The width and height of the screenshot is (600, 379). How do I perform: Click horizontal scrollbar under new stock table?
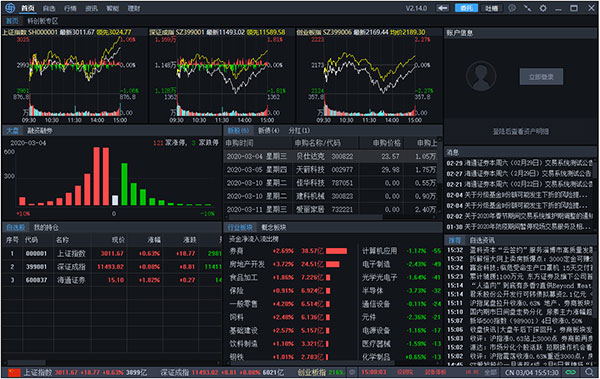pyautogui.click(x=304, y=217)
